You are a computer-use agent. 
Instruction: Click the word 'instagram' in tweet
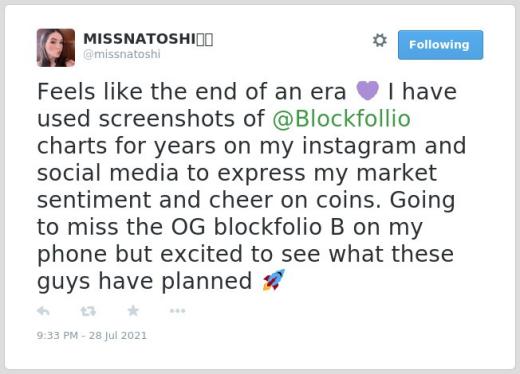coord(359,147)
